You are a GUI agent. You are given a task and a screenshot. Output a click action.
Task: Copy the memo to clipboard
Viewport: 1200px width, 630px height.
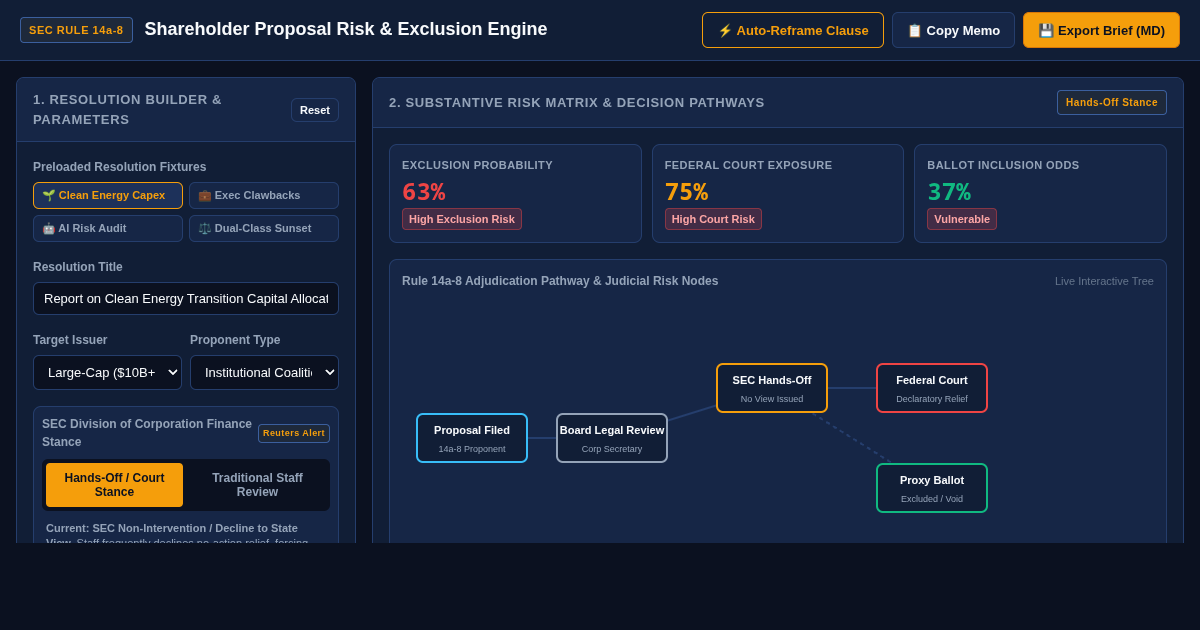953,30
